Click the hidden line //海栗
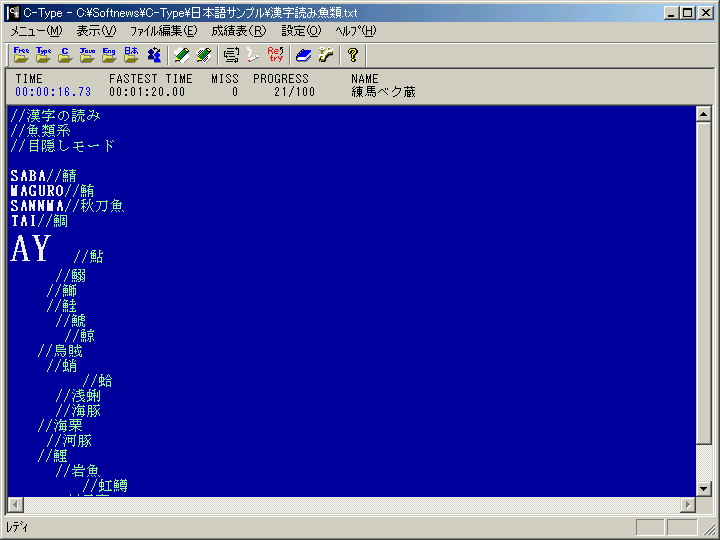720x540 pixels. pos(60,426)
